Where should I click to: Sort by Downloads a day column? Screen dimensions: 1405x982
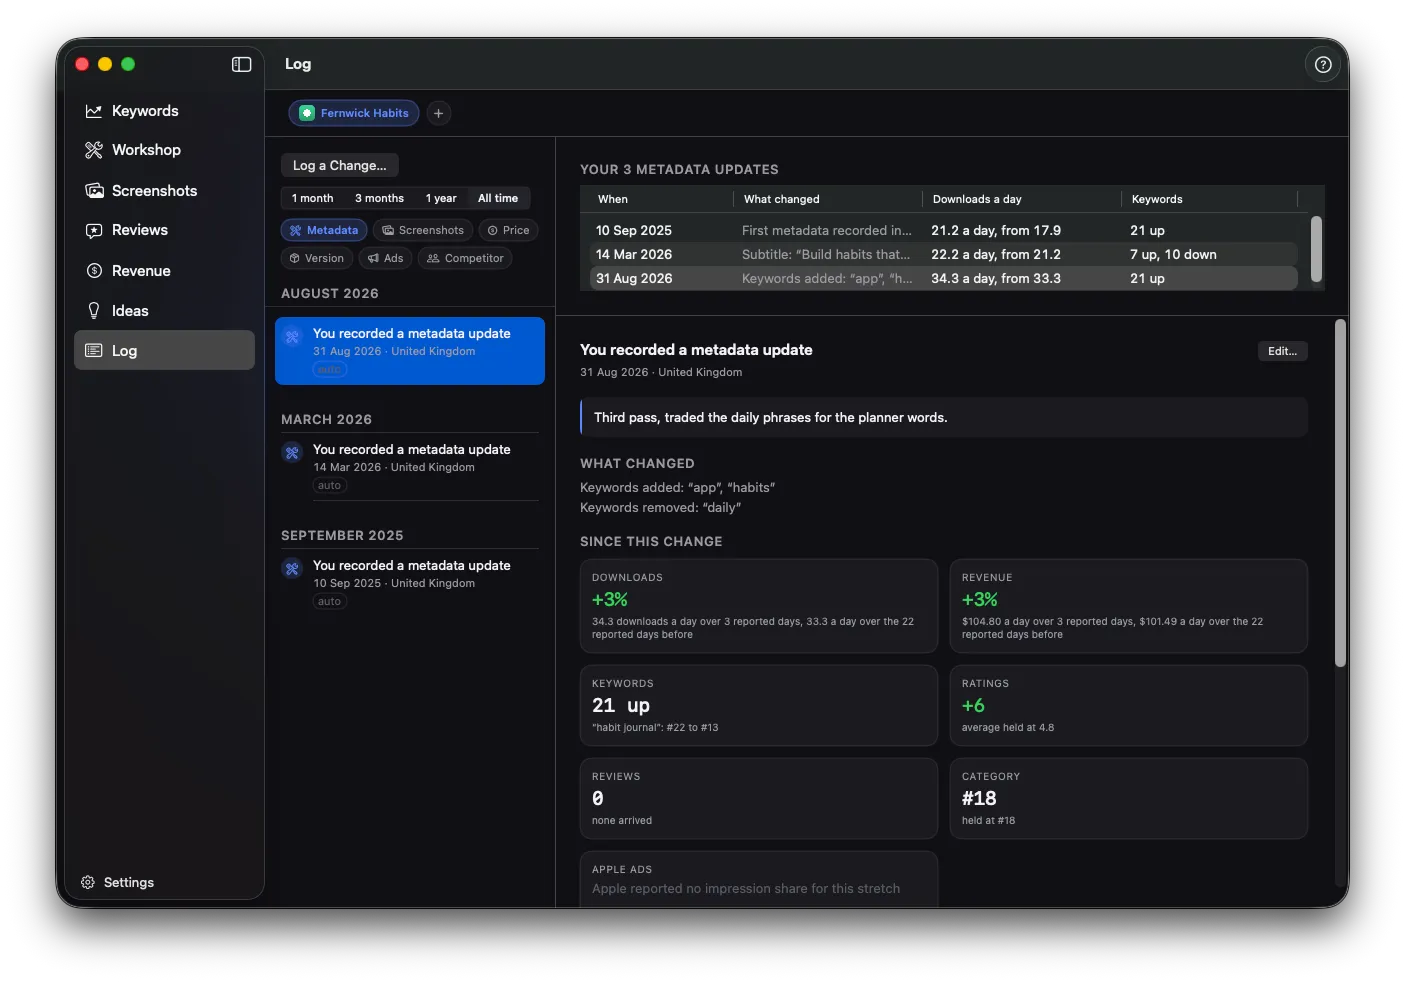coord(1021,199)
